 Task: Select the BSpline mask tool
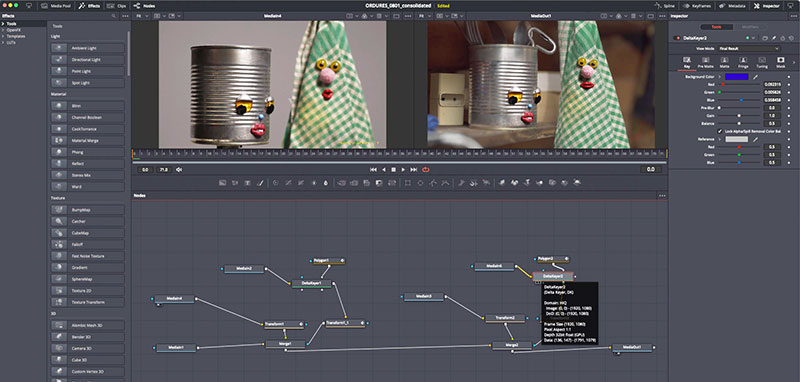pyautogui.click(x=444, y=183)
